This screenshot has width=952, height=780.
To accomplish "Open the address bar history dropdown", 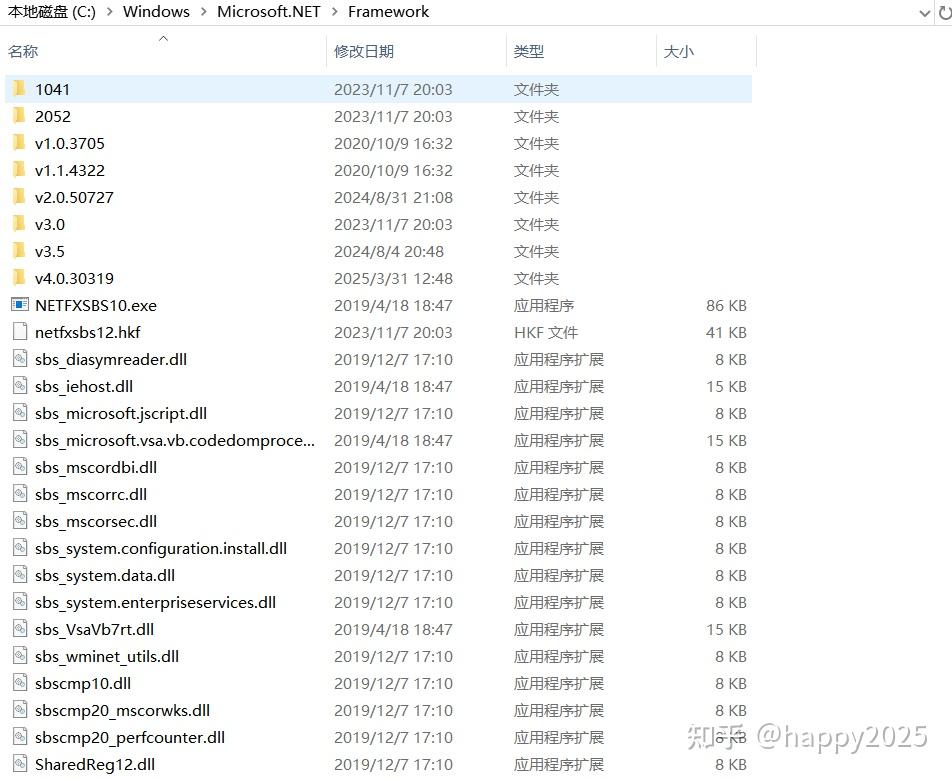I will coord(923,12).
